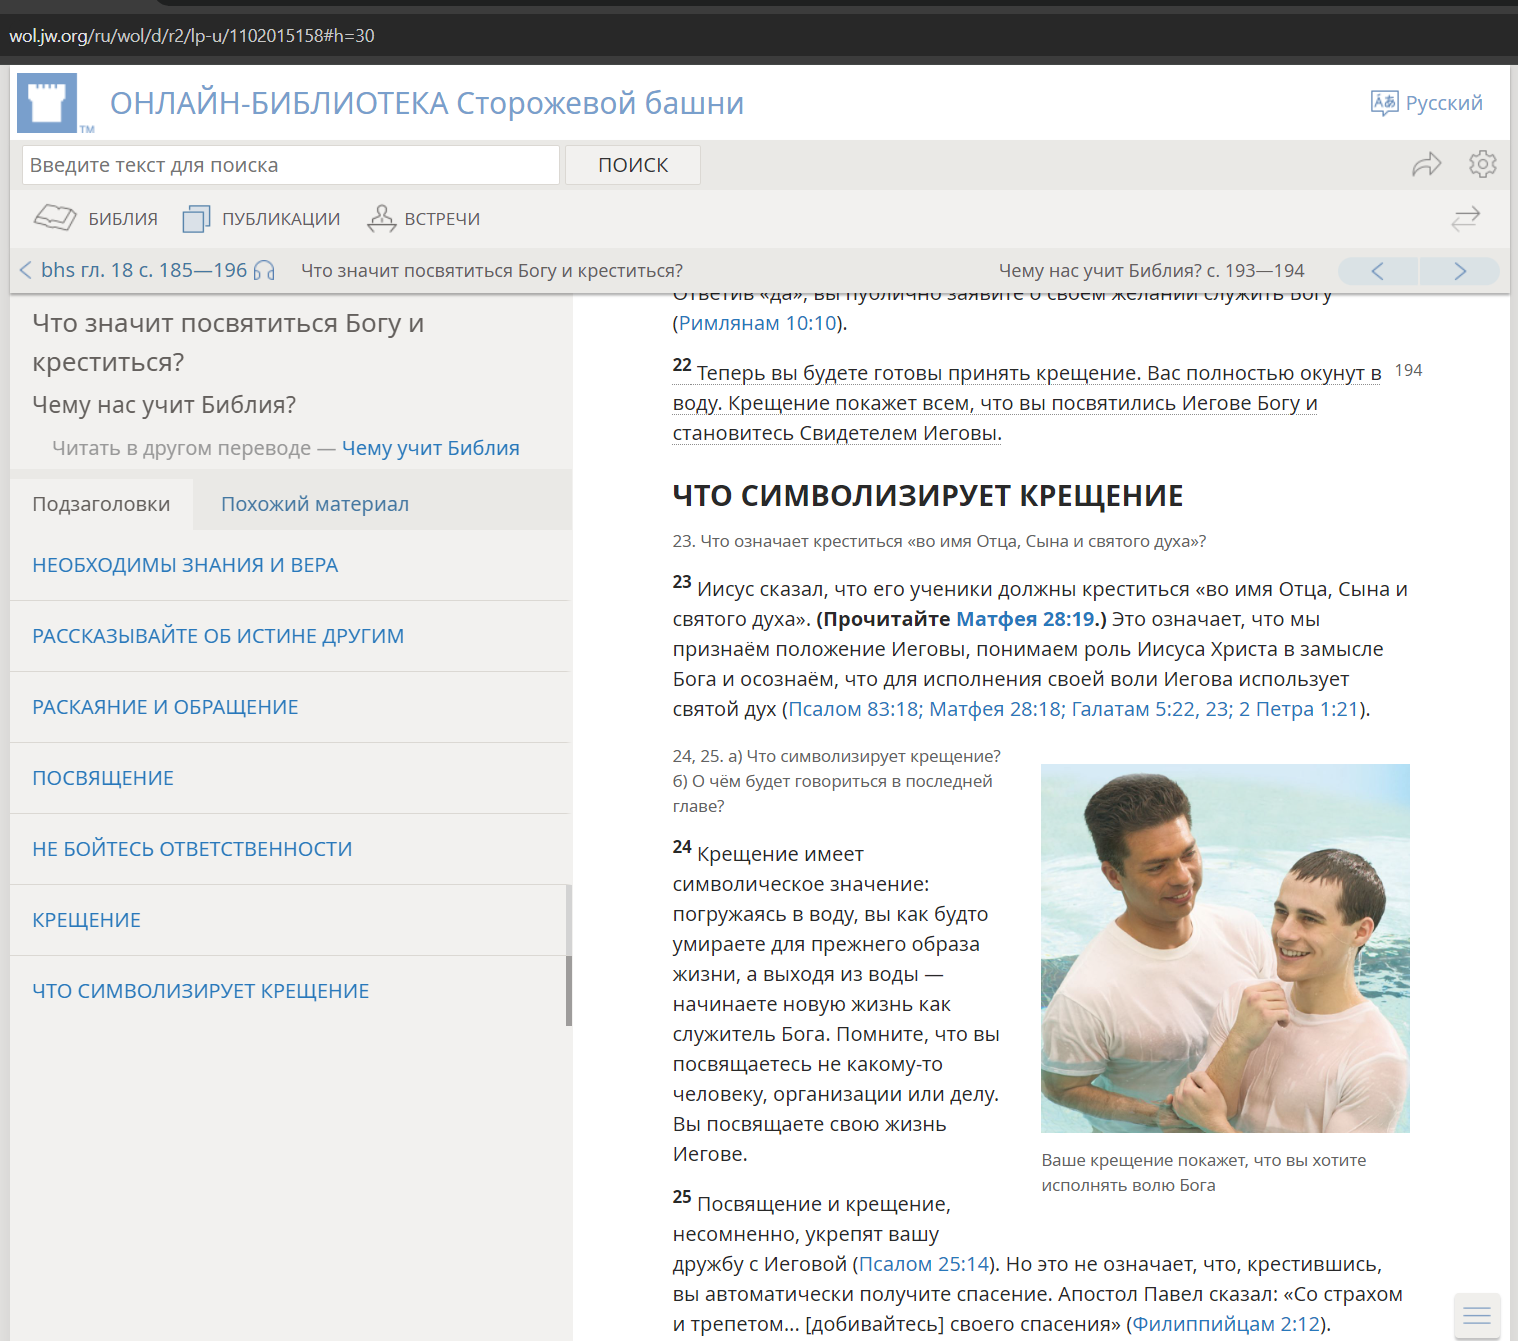Click the hamburger menu icon at bottom right
The width and height of the screenshot is (1518, 1341).
pos(1477,1315)
